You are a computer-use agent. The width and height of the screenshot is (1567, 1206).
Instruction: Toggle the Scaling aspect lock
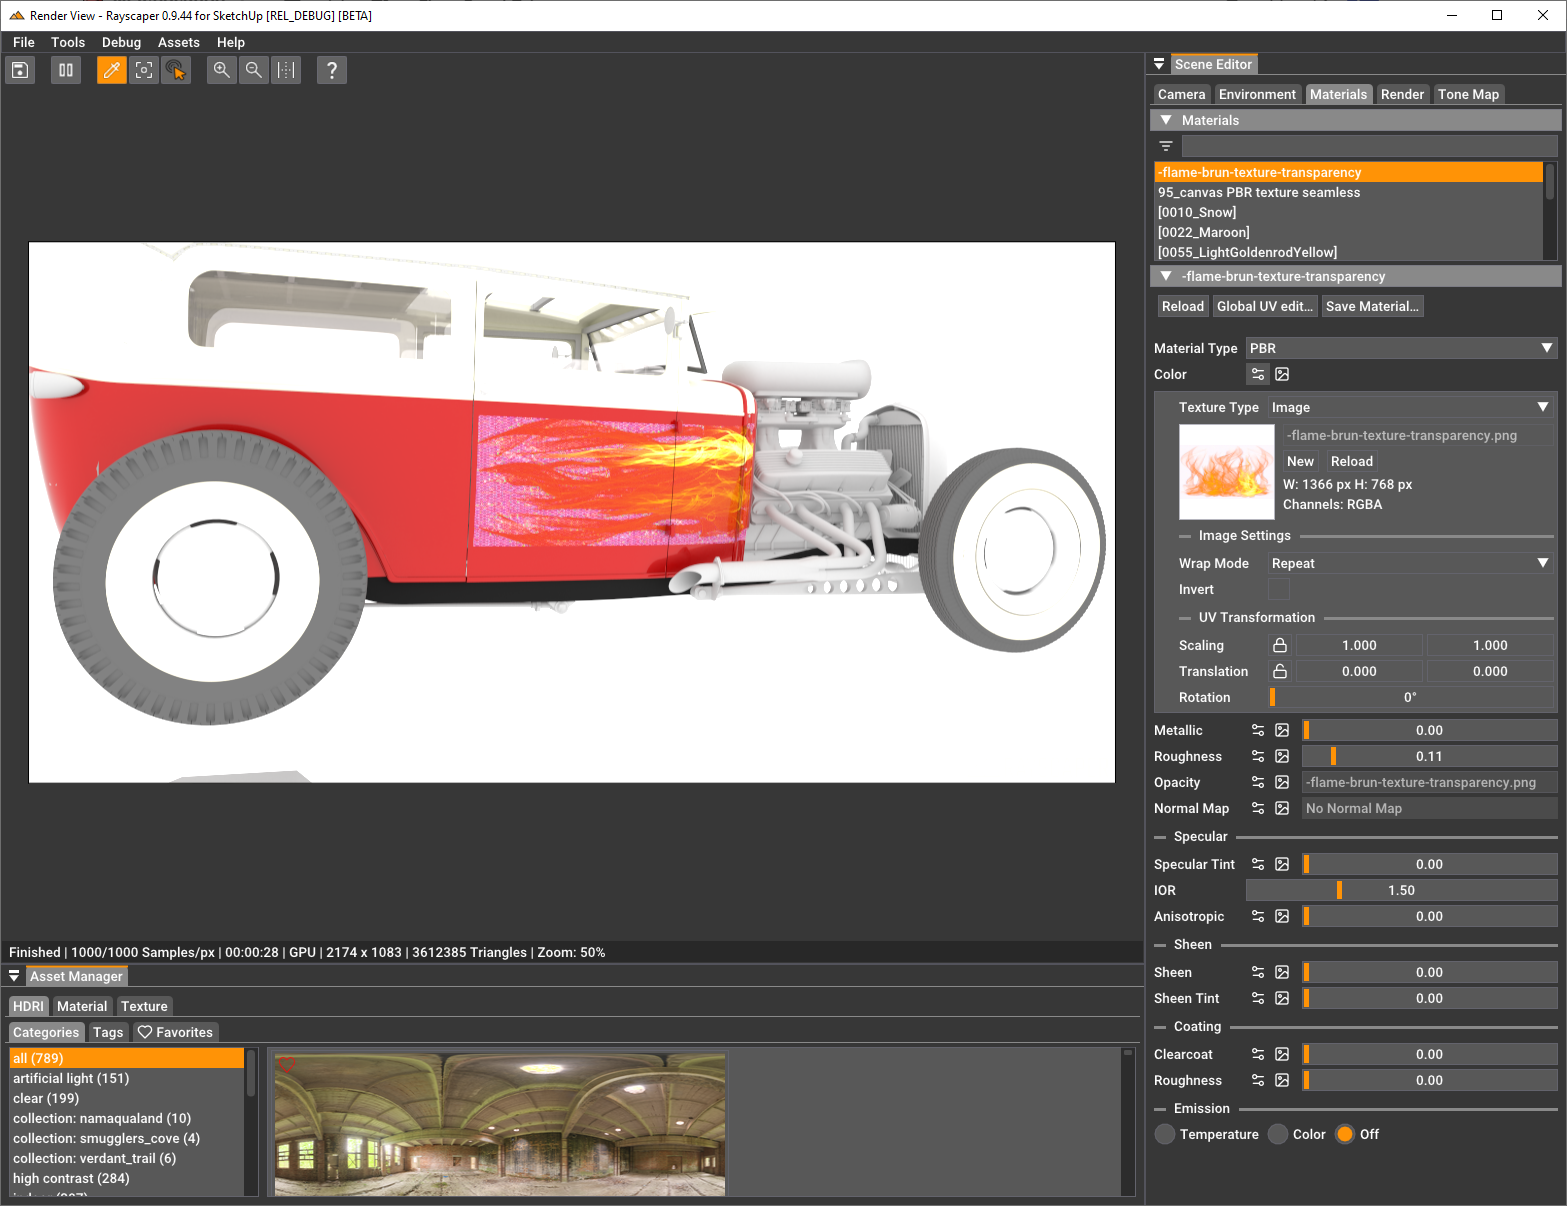coord(1280,645)
